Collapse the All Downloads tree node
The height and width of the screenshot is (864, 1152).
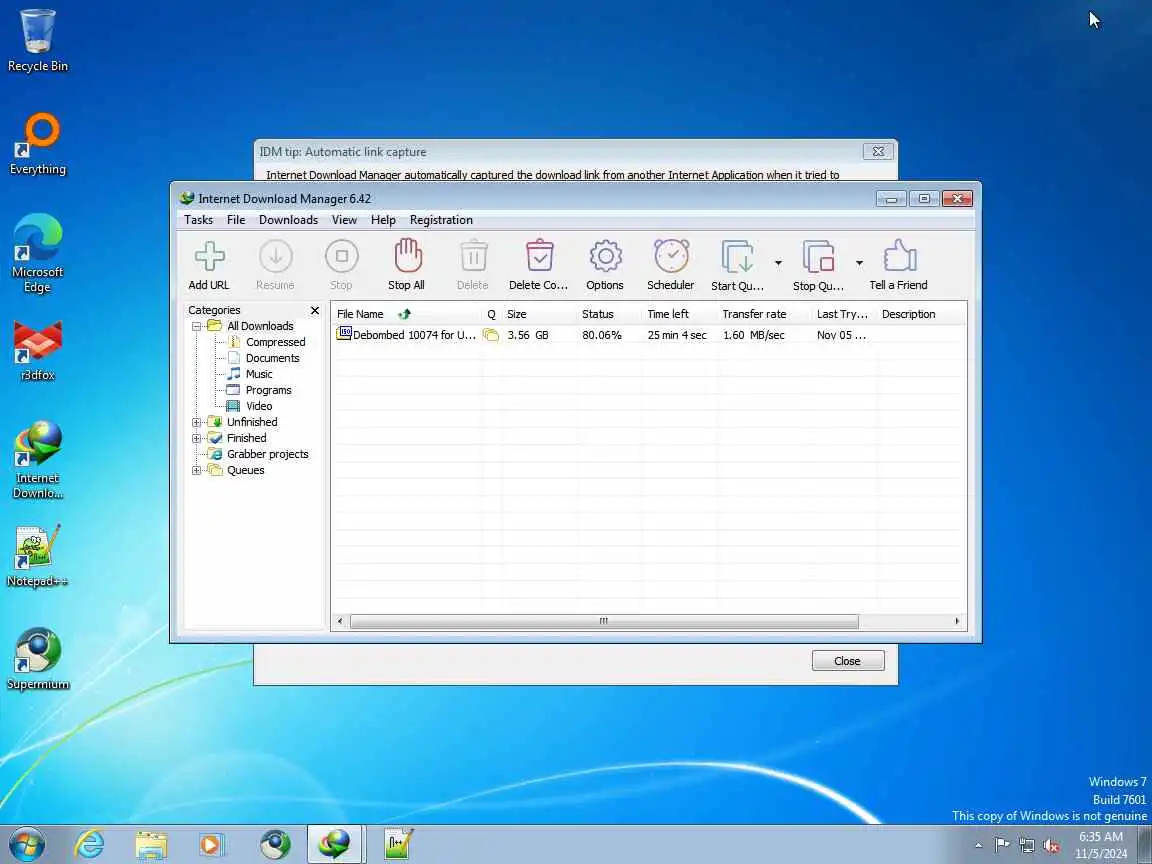coord(196,326)
